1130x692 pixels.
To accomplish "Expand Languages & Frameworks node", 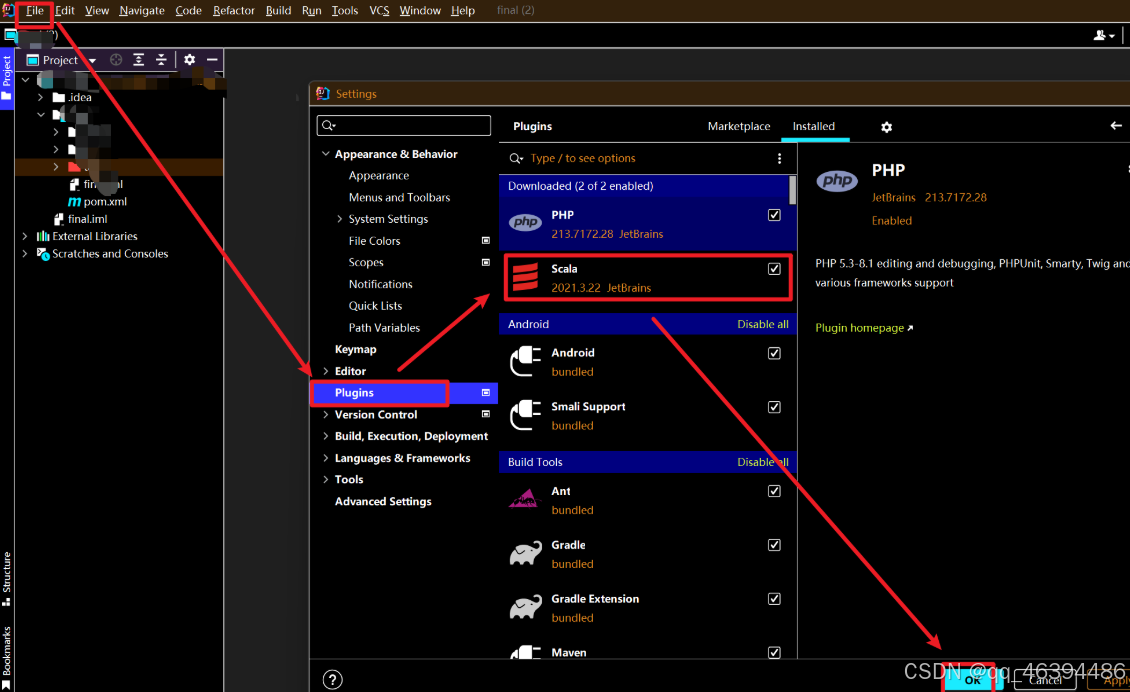I will [x=326, y=458].
